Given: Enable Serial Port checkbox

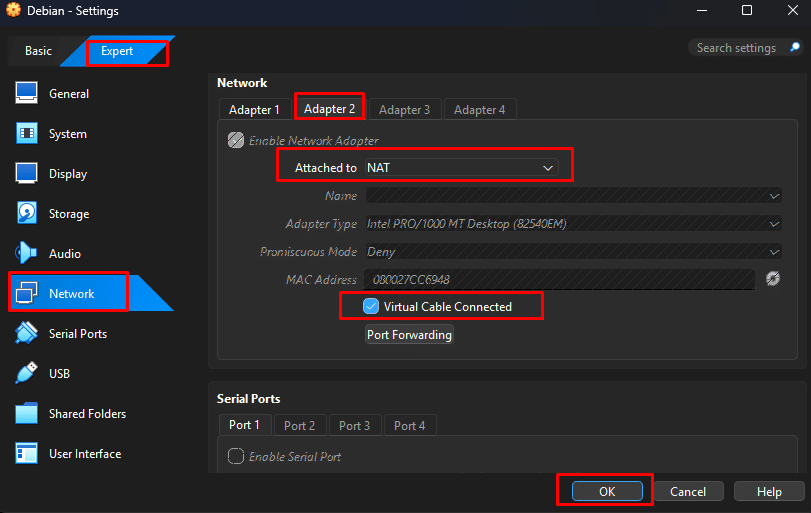Looking at the screenshot, I should [236, 456].
